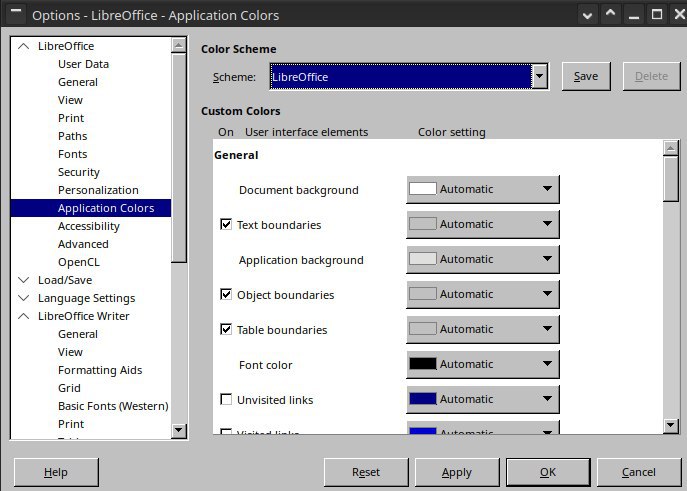Select the Fonts option page

(x=72, y=154)
